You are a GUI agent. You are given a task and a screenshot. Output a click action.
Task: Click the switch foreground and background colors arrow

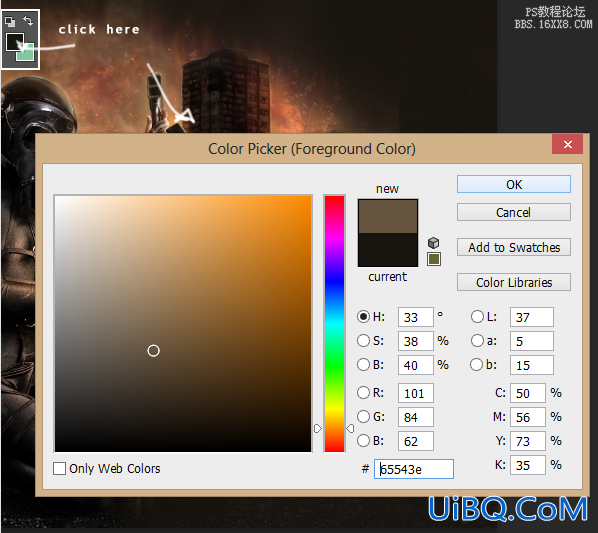click(28, 21)
